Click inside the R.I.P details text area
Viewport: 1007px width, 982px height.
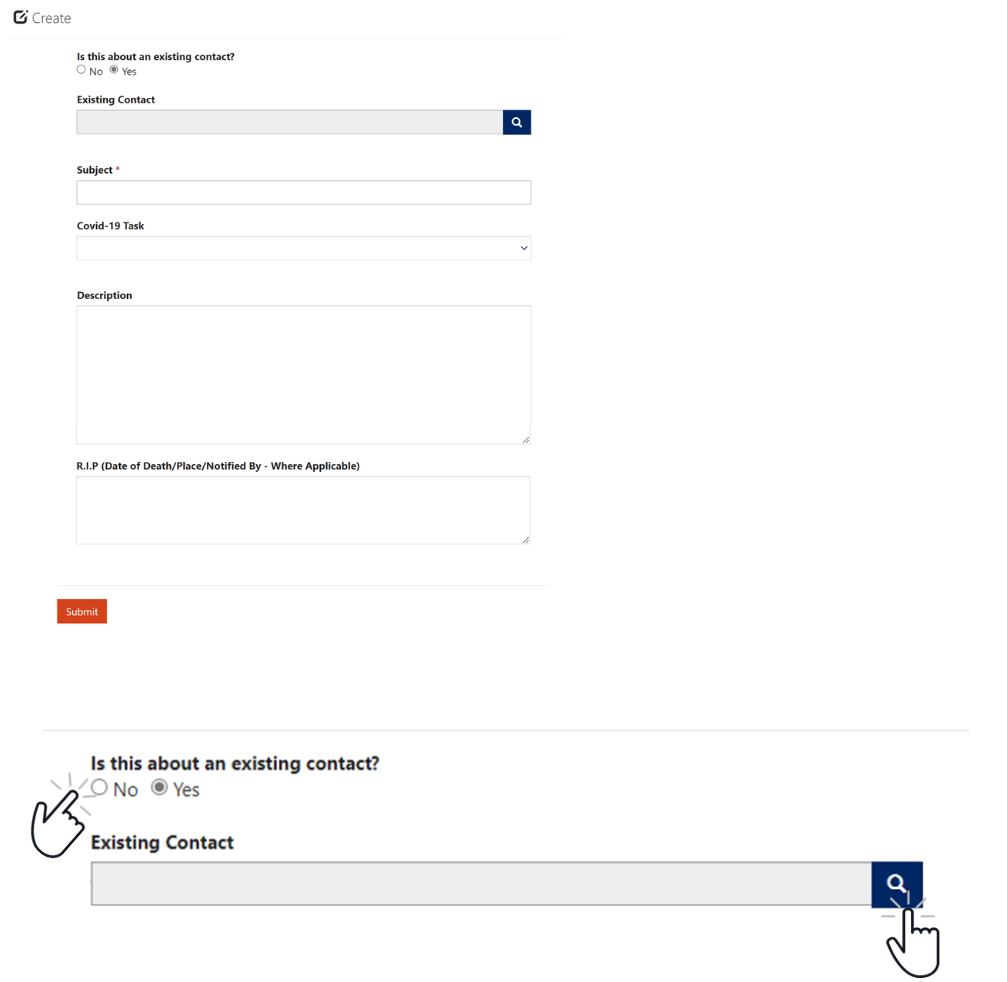point(303,511)
